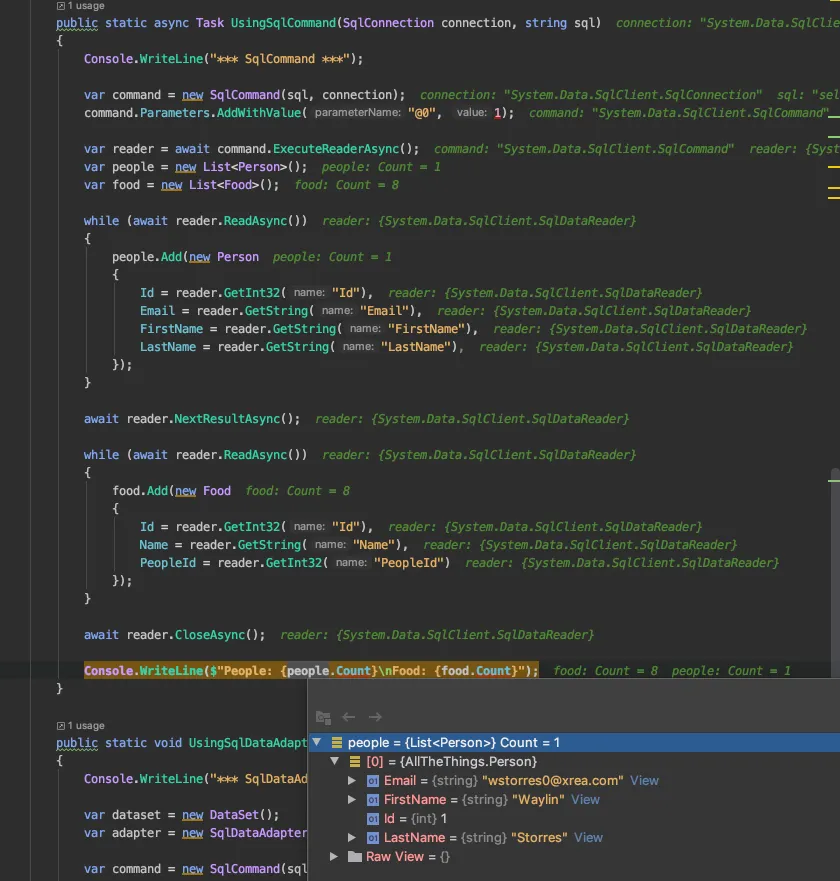Click the SqlConnection parameter type

tap(388, 23)
